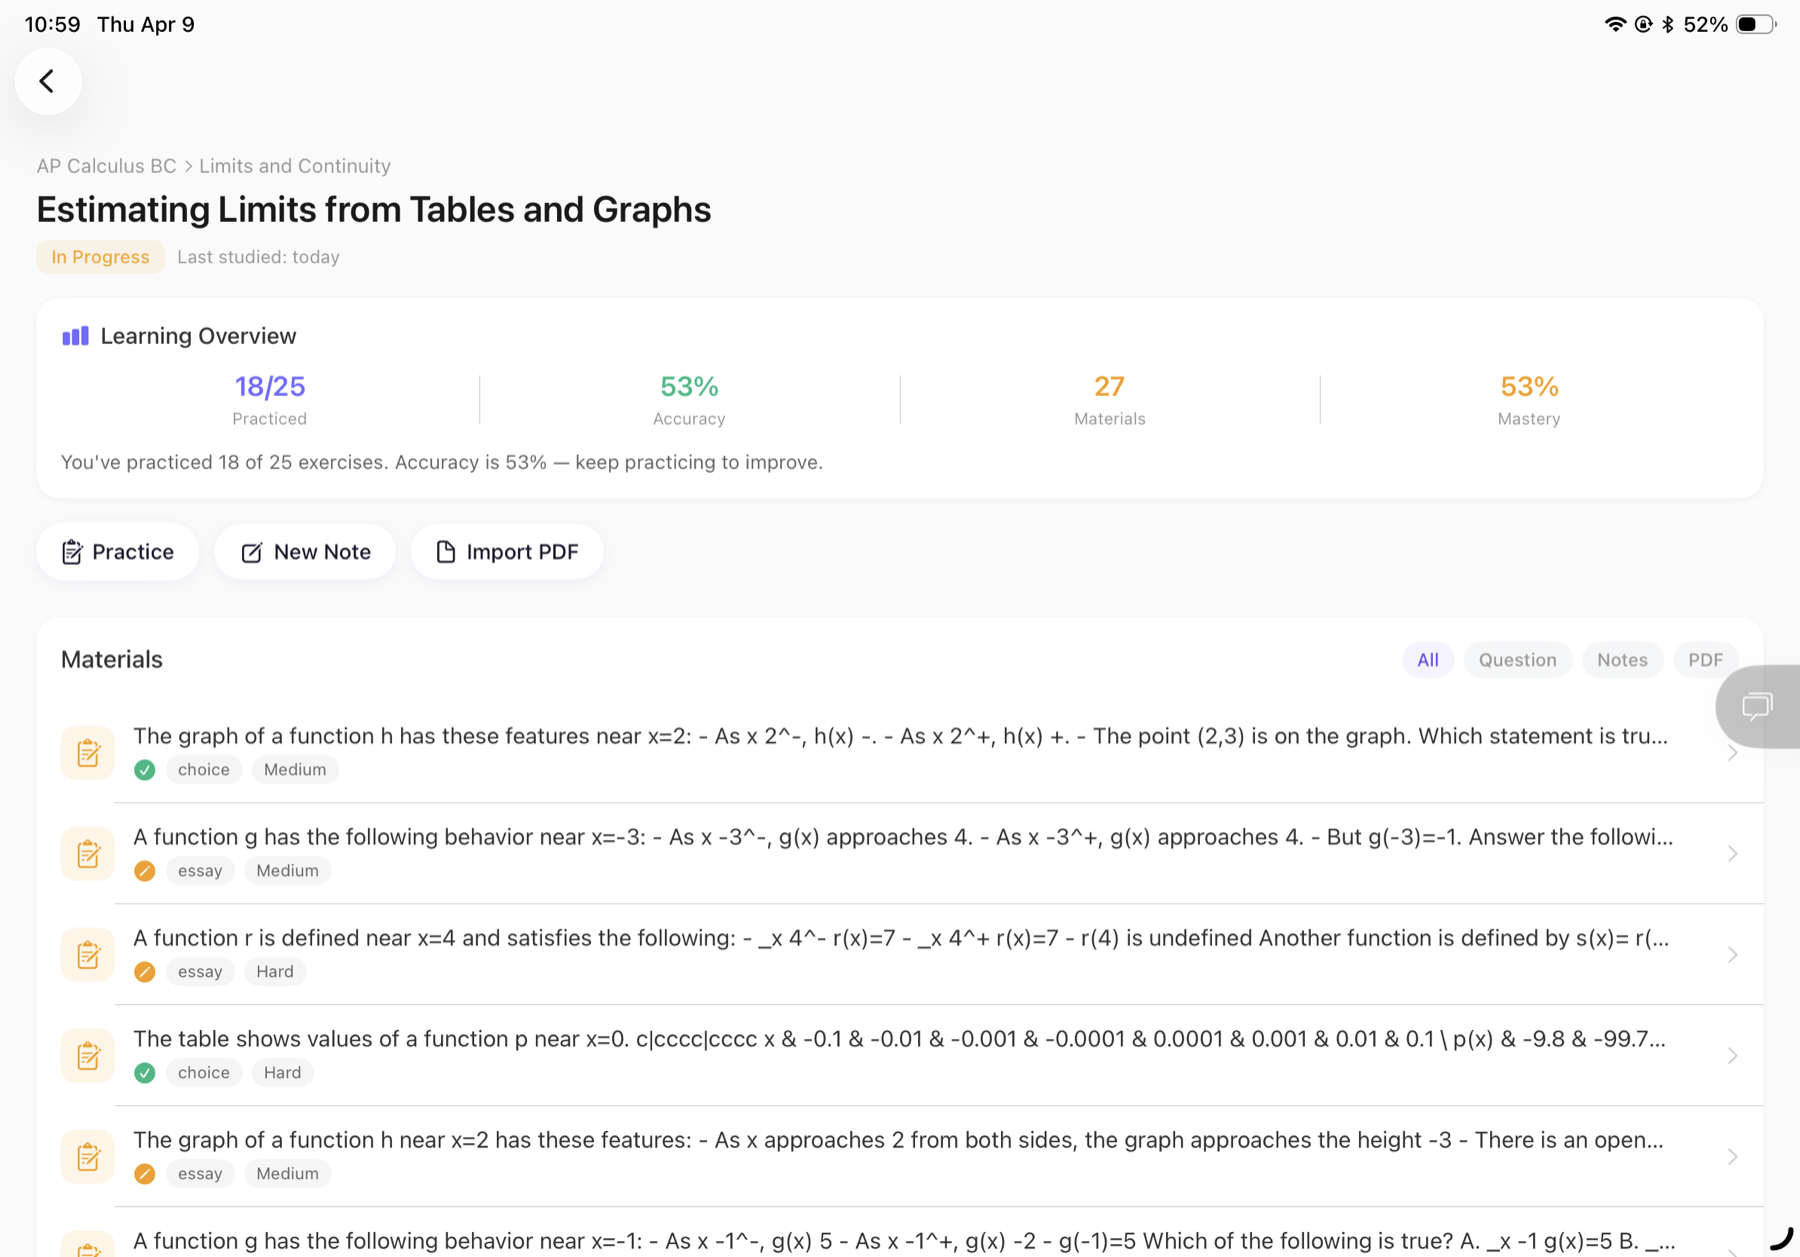Open the 'height -3' question via its chevron
Viewport: 1800px width, 1257px height.
tap(1733, 1156)
